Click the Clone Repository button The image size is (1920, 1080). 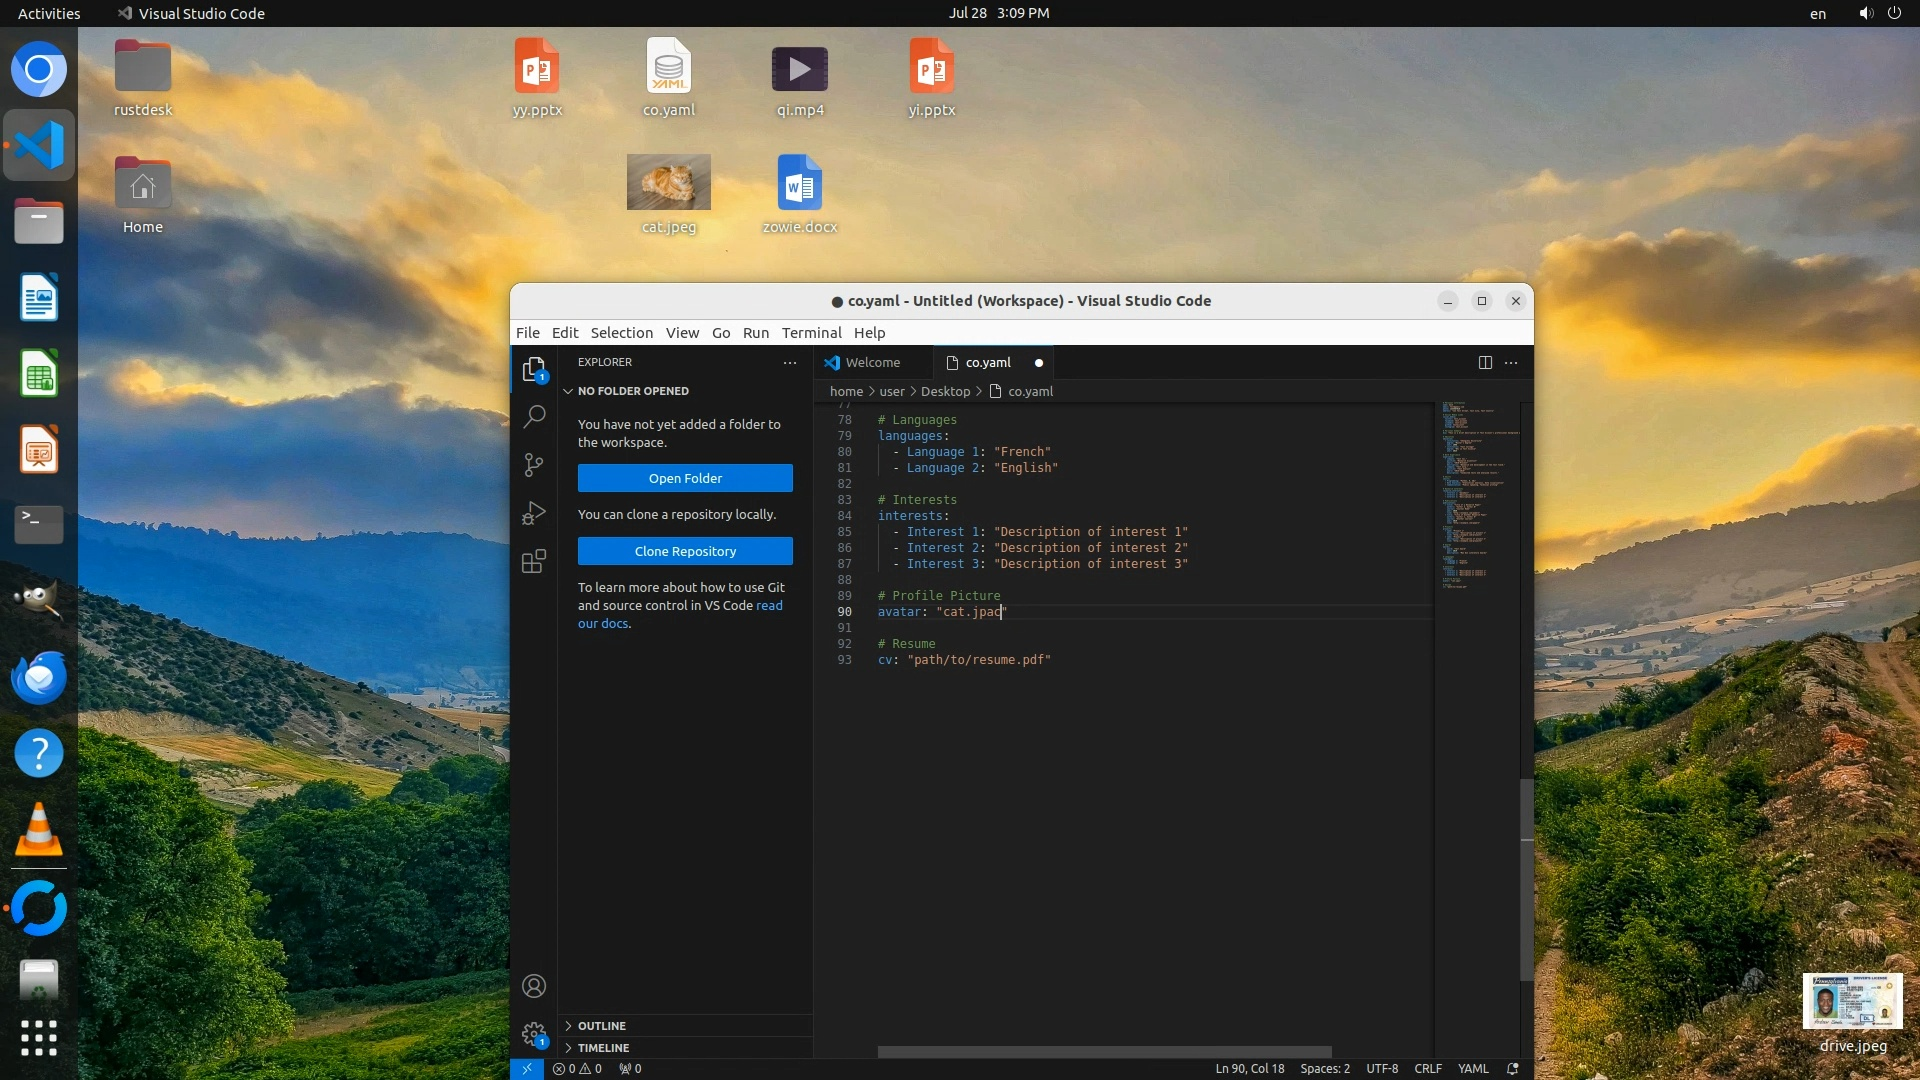click(x=685, y=551)
